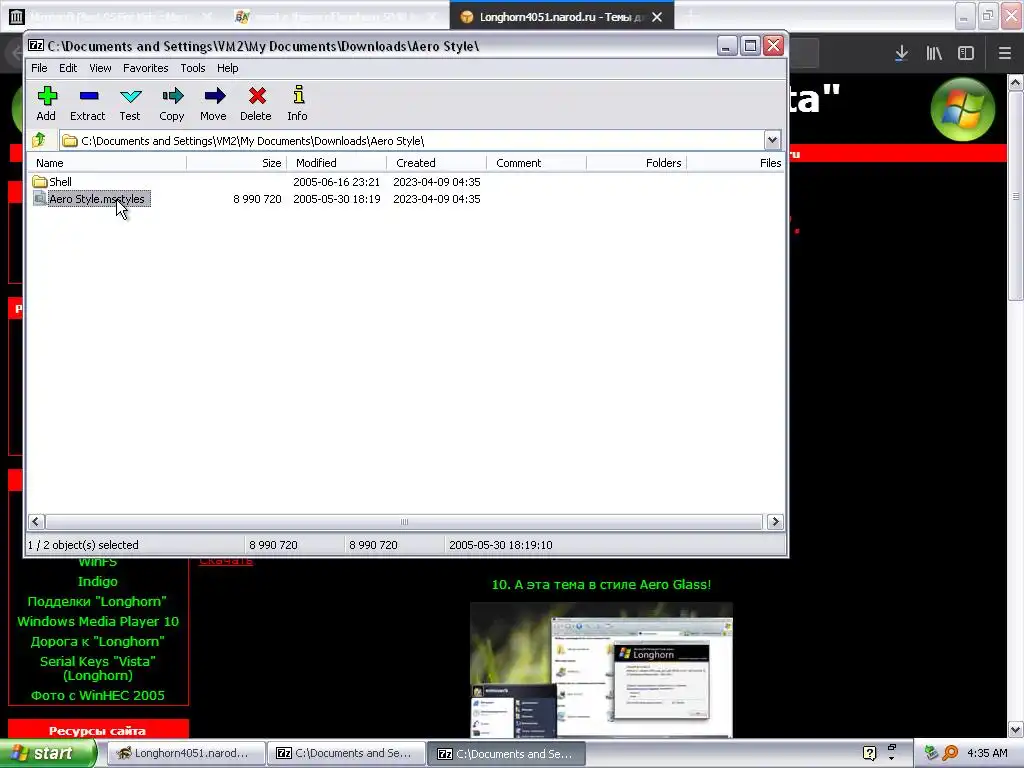Click file list scroll left arrow
The image size is (1024, 768).
tap(36, 521)
